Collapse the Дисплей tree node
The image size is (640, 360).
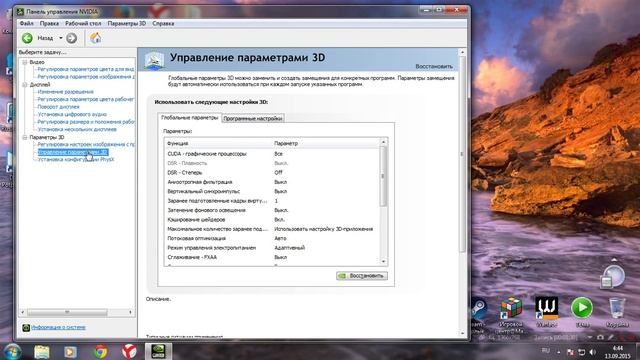(24, 84)
